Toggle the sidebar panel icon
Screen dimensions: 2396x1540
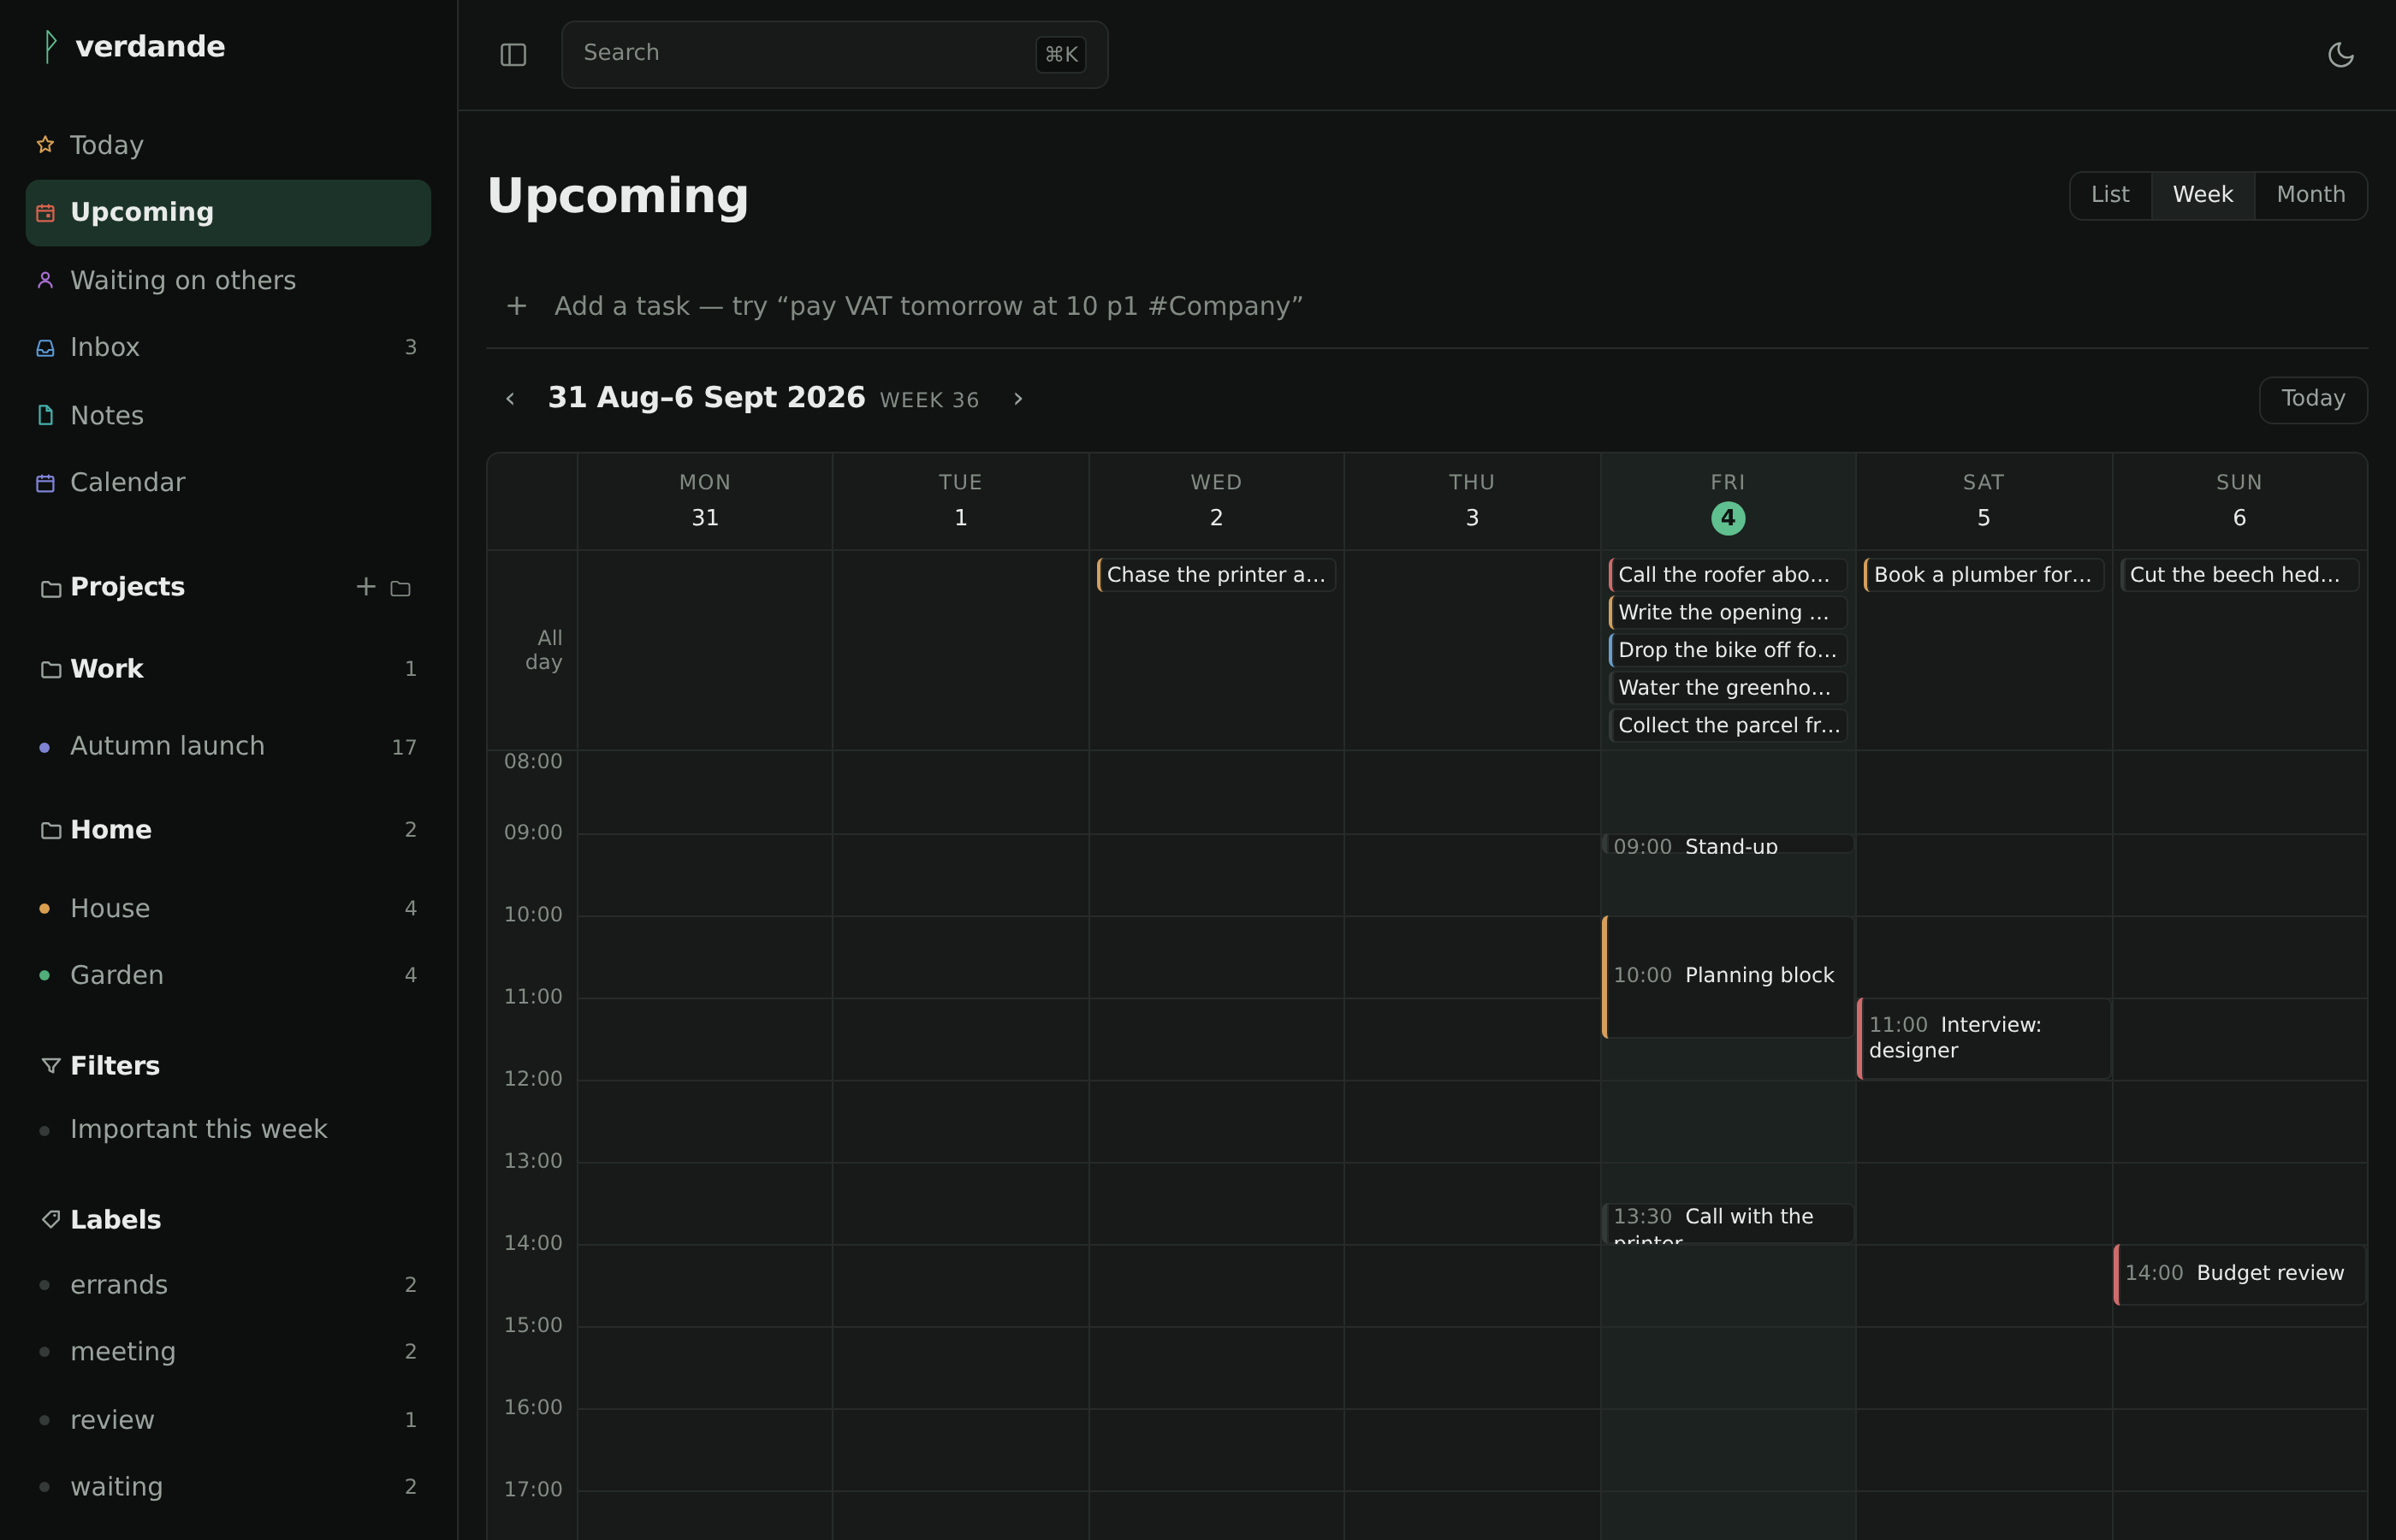[x=513, y=55]
